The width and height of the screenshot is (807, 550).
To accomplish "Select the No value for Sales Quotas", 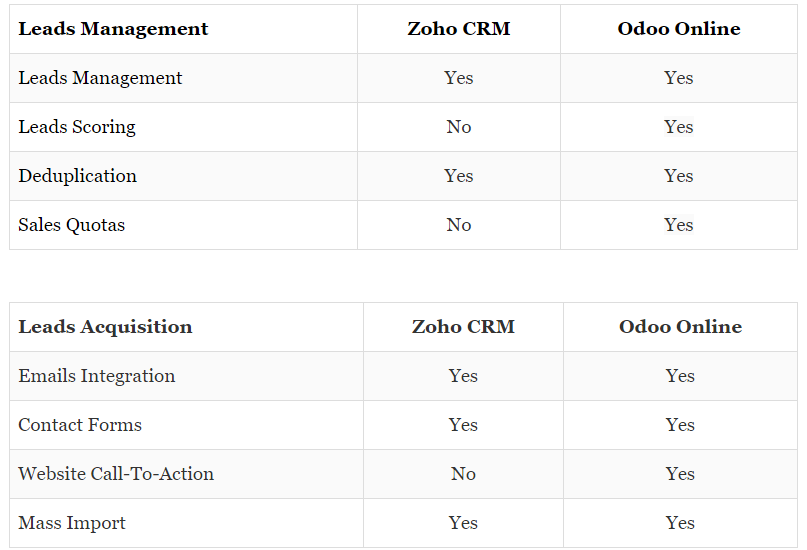I will tap(459, 225).
